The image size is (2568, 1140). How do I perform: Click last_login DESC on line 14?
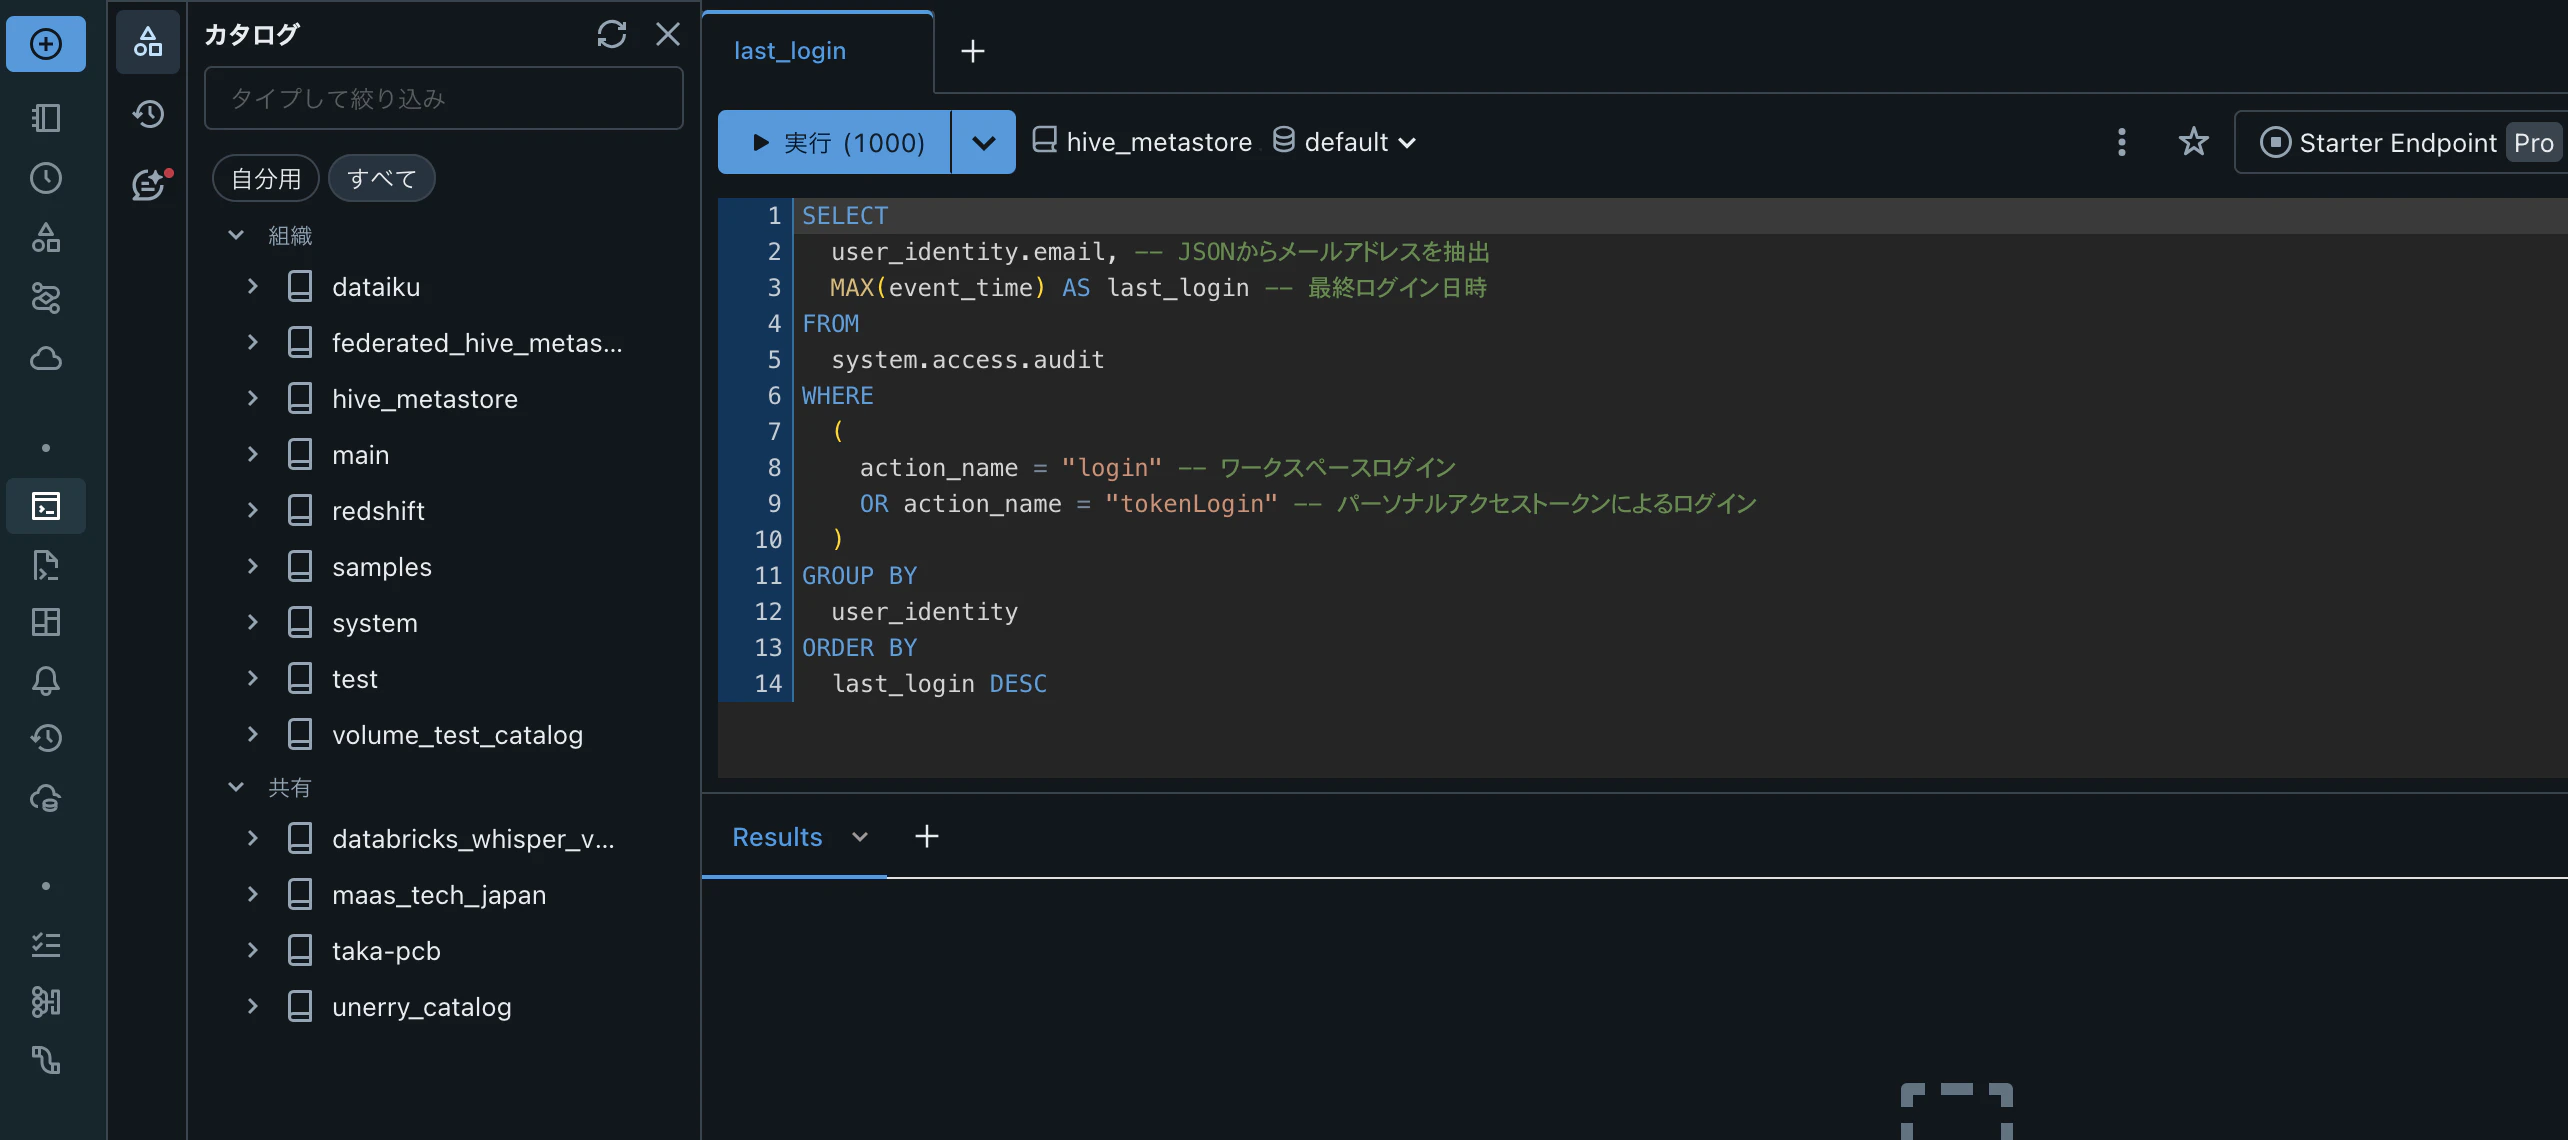(x=939, y=684)
